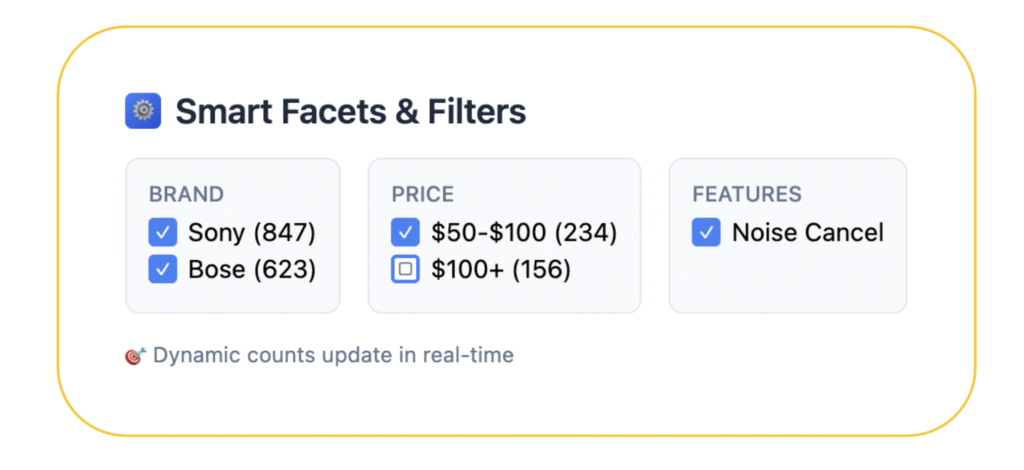Uncheck the Bose brand checkbox
Image resolution: width=1024 pixels, height=470 pixels.
click(x=163, y=269)
